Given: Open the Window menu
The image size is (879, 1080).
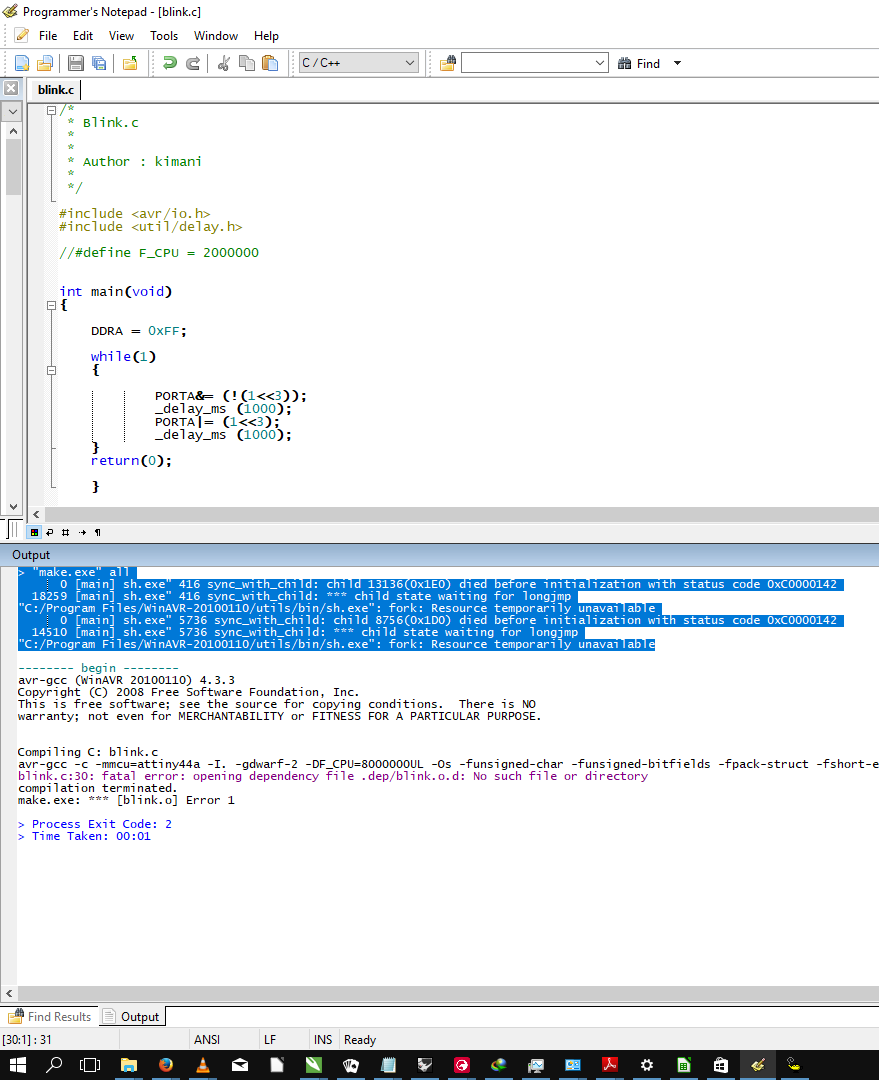Looking at the screenshot, I should (x=216, y=36).
